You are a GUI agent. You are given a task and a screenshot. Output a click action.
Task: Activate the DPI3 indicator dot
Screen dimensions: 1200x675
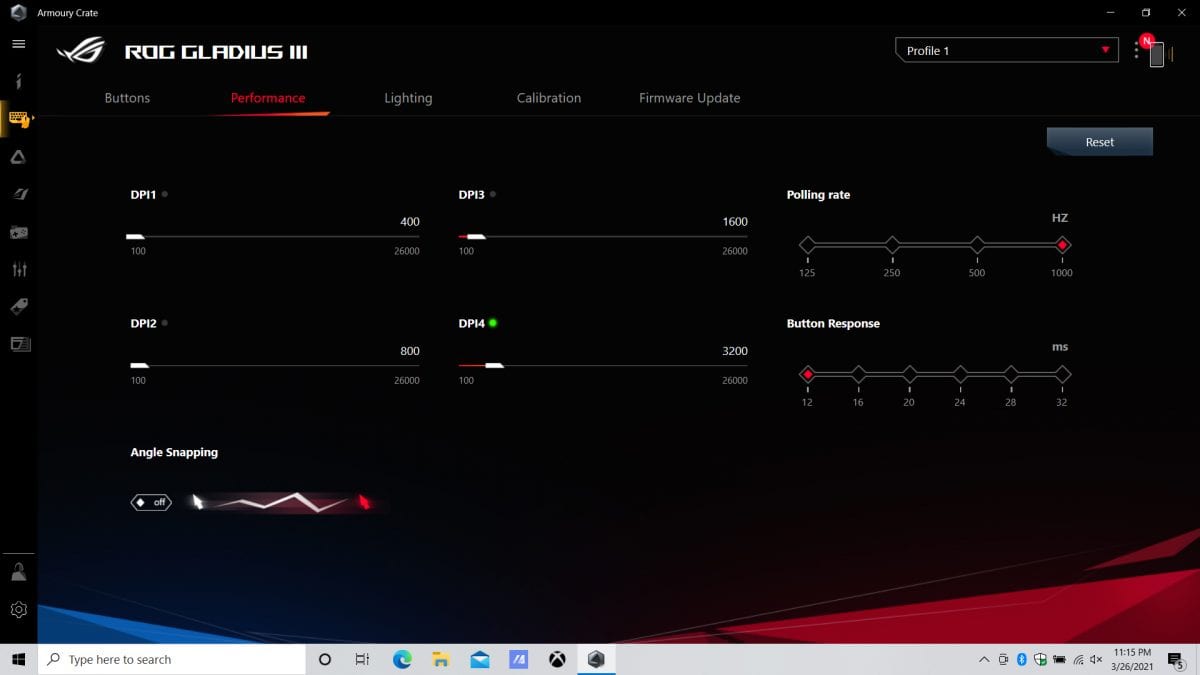coord(493,195)
